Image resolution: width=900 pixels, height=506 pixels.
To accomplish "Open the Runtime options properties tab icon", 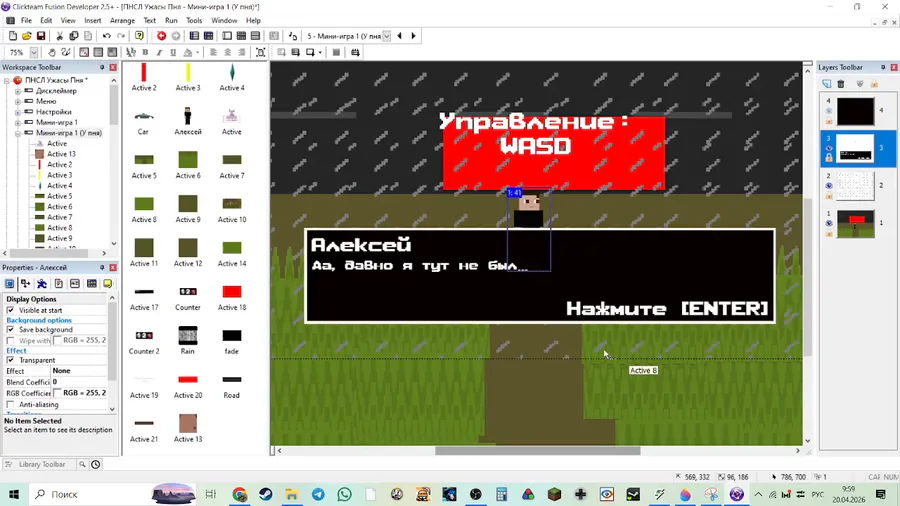I will [x=59, y=283].
